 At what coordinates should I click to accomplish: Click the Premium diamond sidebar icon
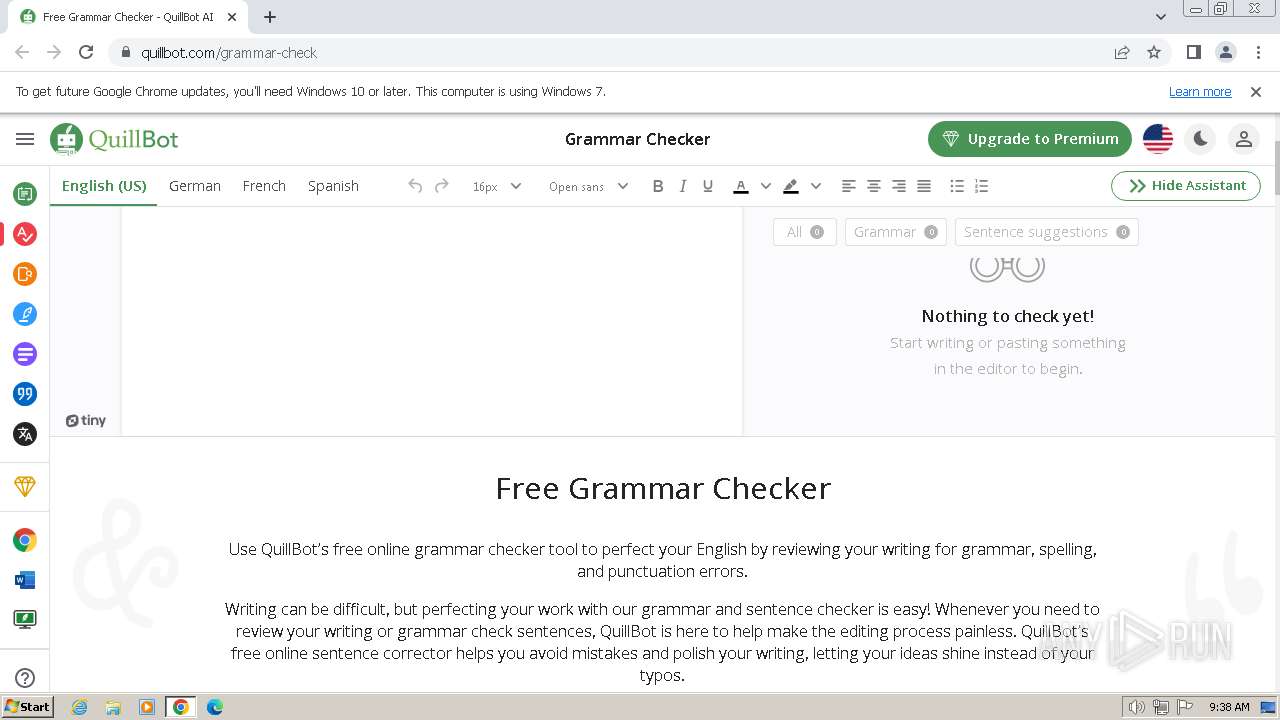click(25, 487)
